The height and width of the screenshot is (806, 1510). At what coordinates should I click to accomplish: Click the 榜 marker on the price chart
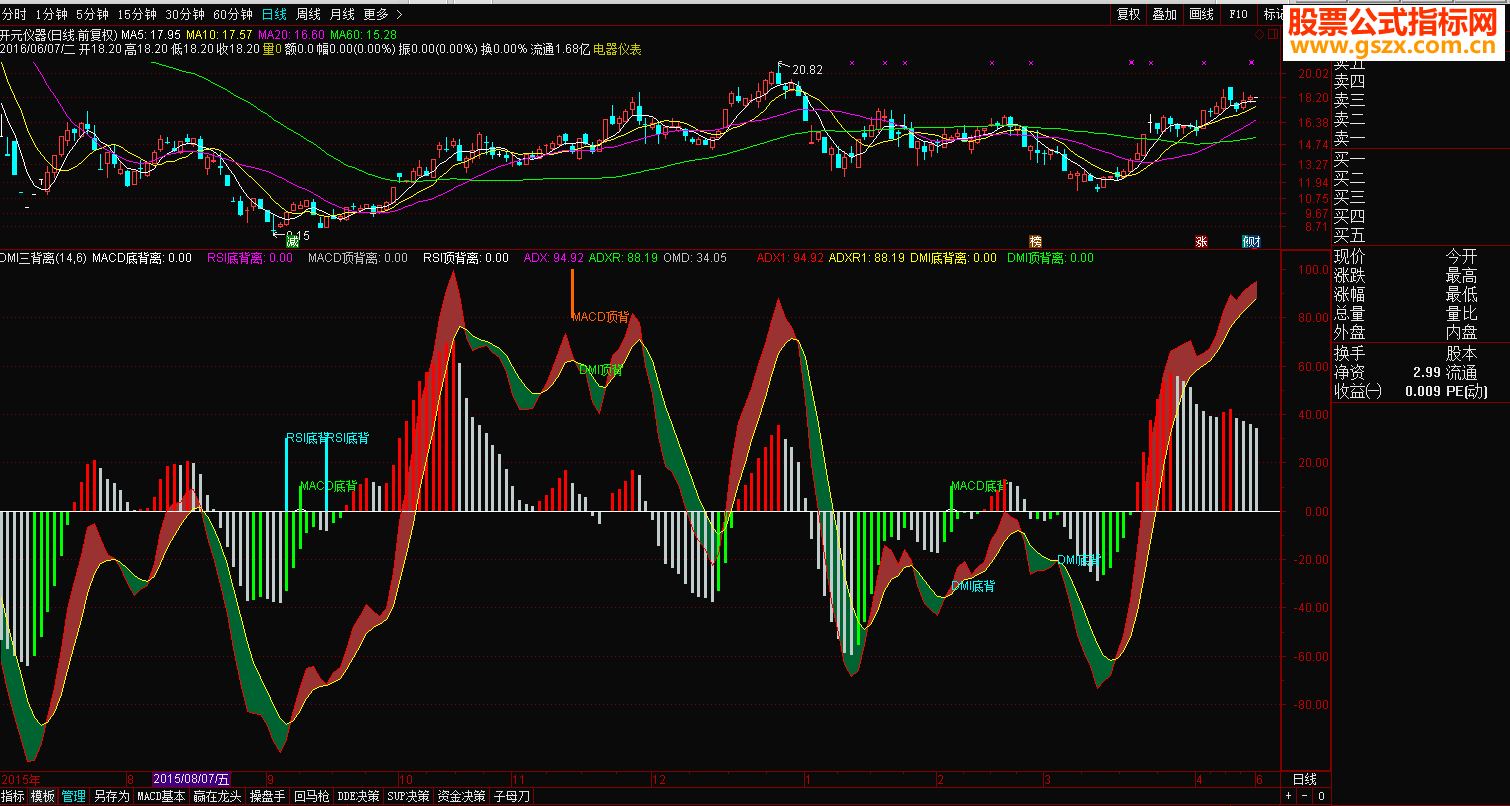click(x=1036, y=241)
